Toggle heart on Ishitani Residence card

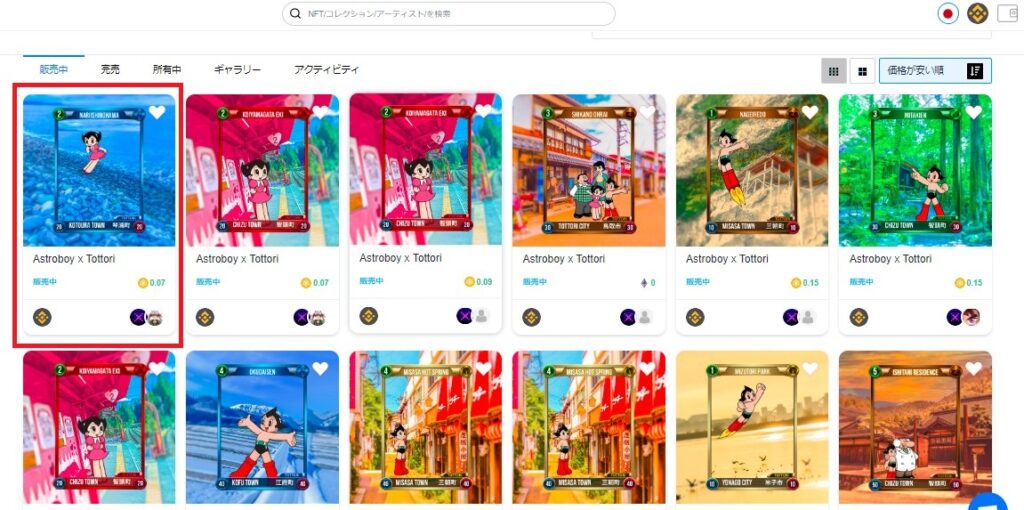[973, 369]
